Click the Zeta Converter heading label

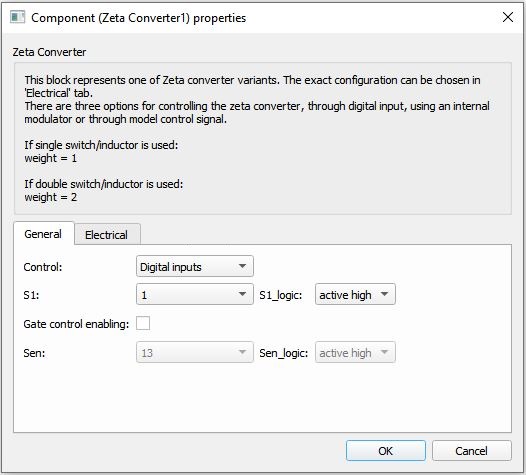tap(49, 52)
